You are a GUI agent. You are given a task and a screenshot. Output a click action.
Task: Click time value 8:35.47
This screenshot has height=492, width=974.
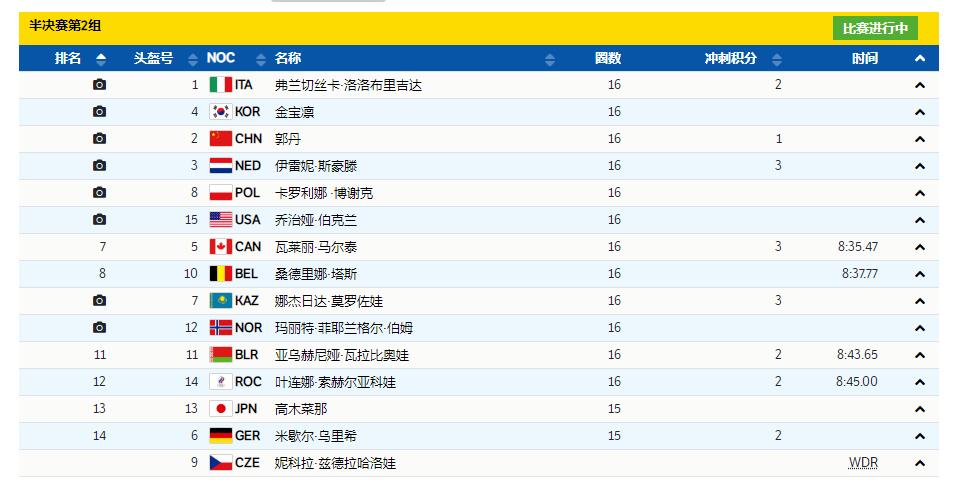[x=858, y=247]
